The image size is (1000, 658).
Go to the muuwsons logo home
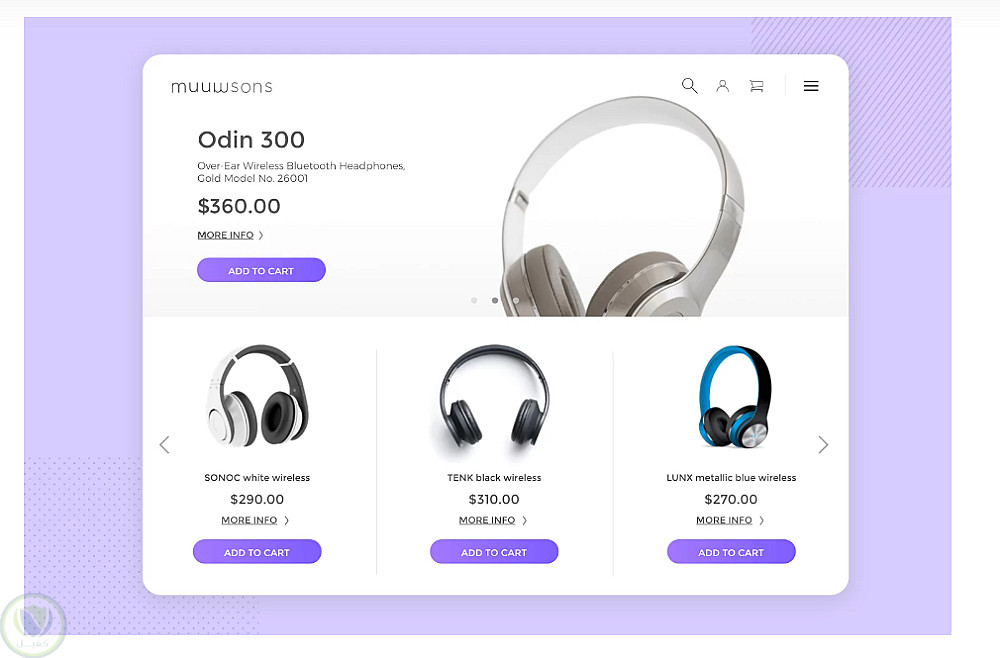click(221, 87)
